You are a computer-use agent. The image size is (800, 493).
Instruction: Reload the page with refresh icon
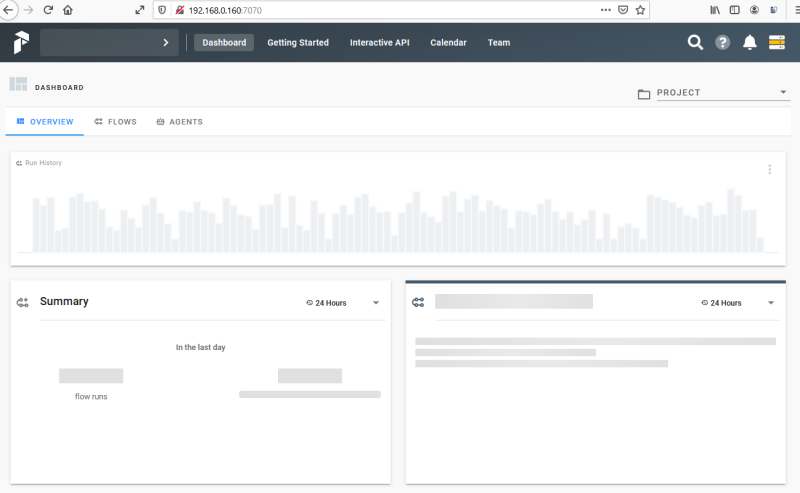[x=48, y=10]
